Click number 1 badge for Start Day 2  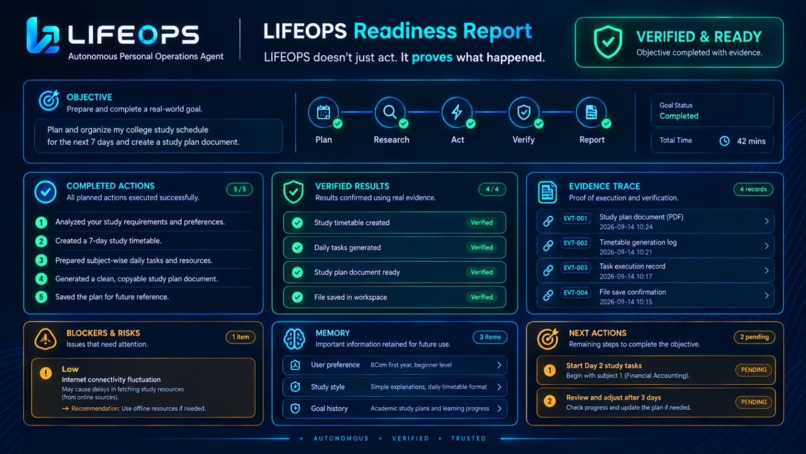549,370
